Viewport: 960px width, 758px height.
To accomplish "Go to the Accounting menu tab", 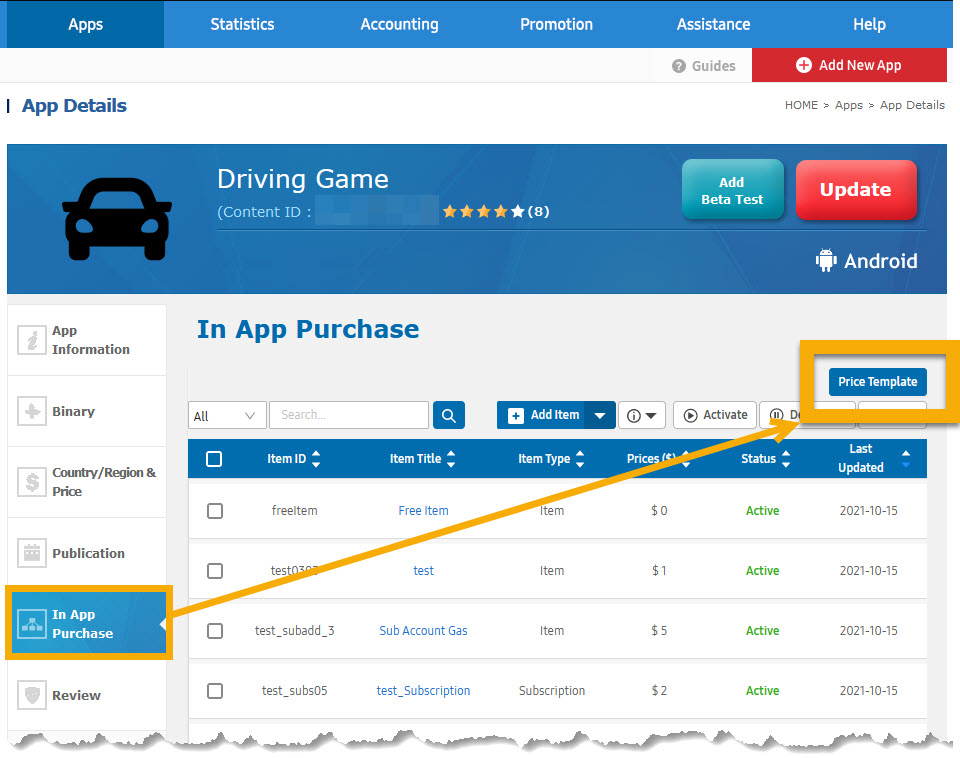I will point(399,24).
